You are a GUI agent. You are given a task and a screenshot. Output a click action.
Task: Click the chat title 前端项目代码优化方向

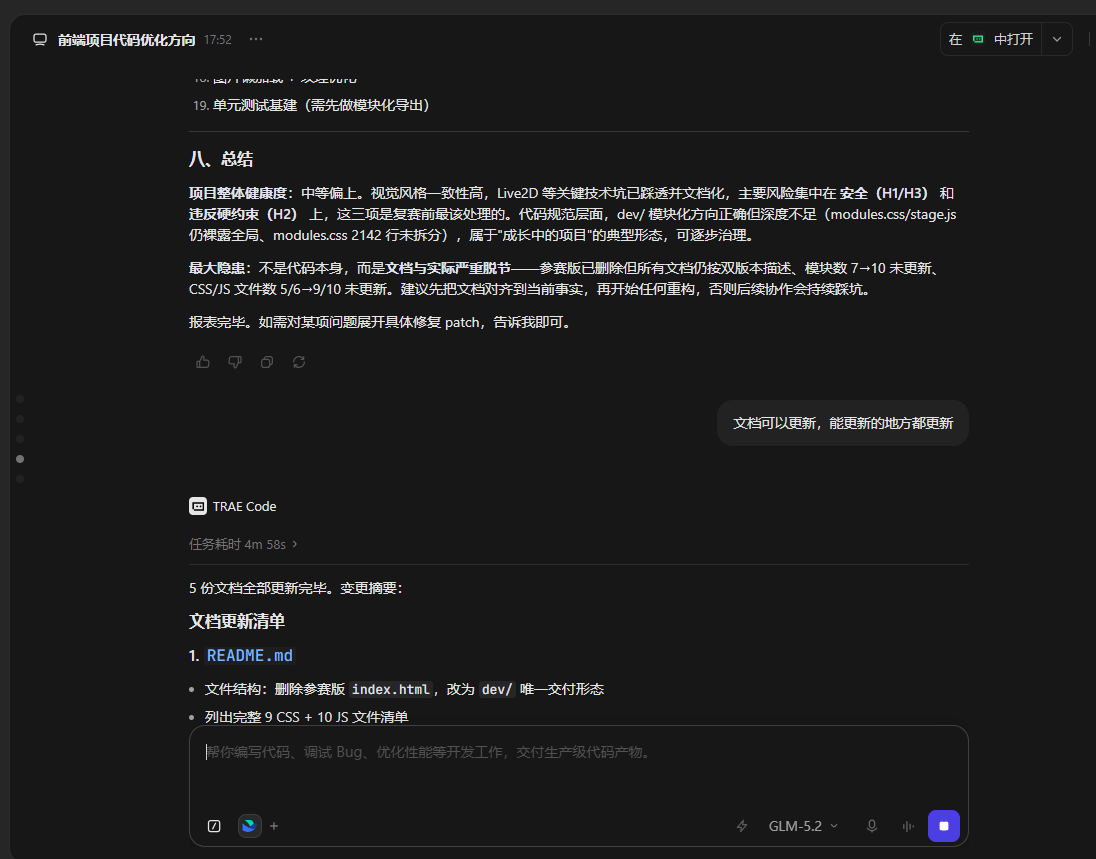point(127,40)
